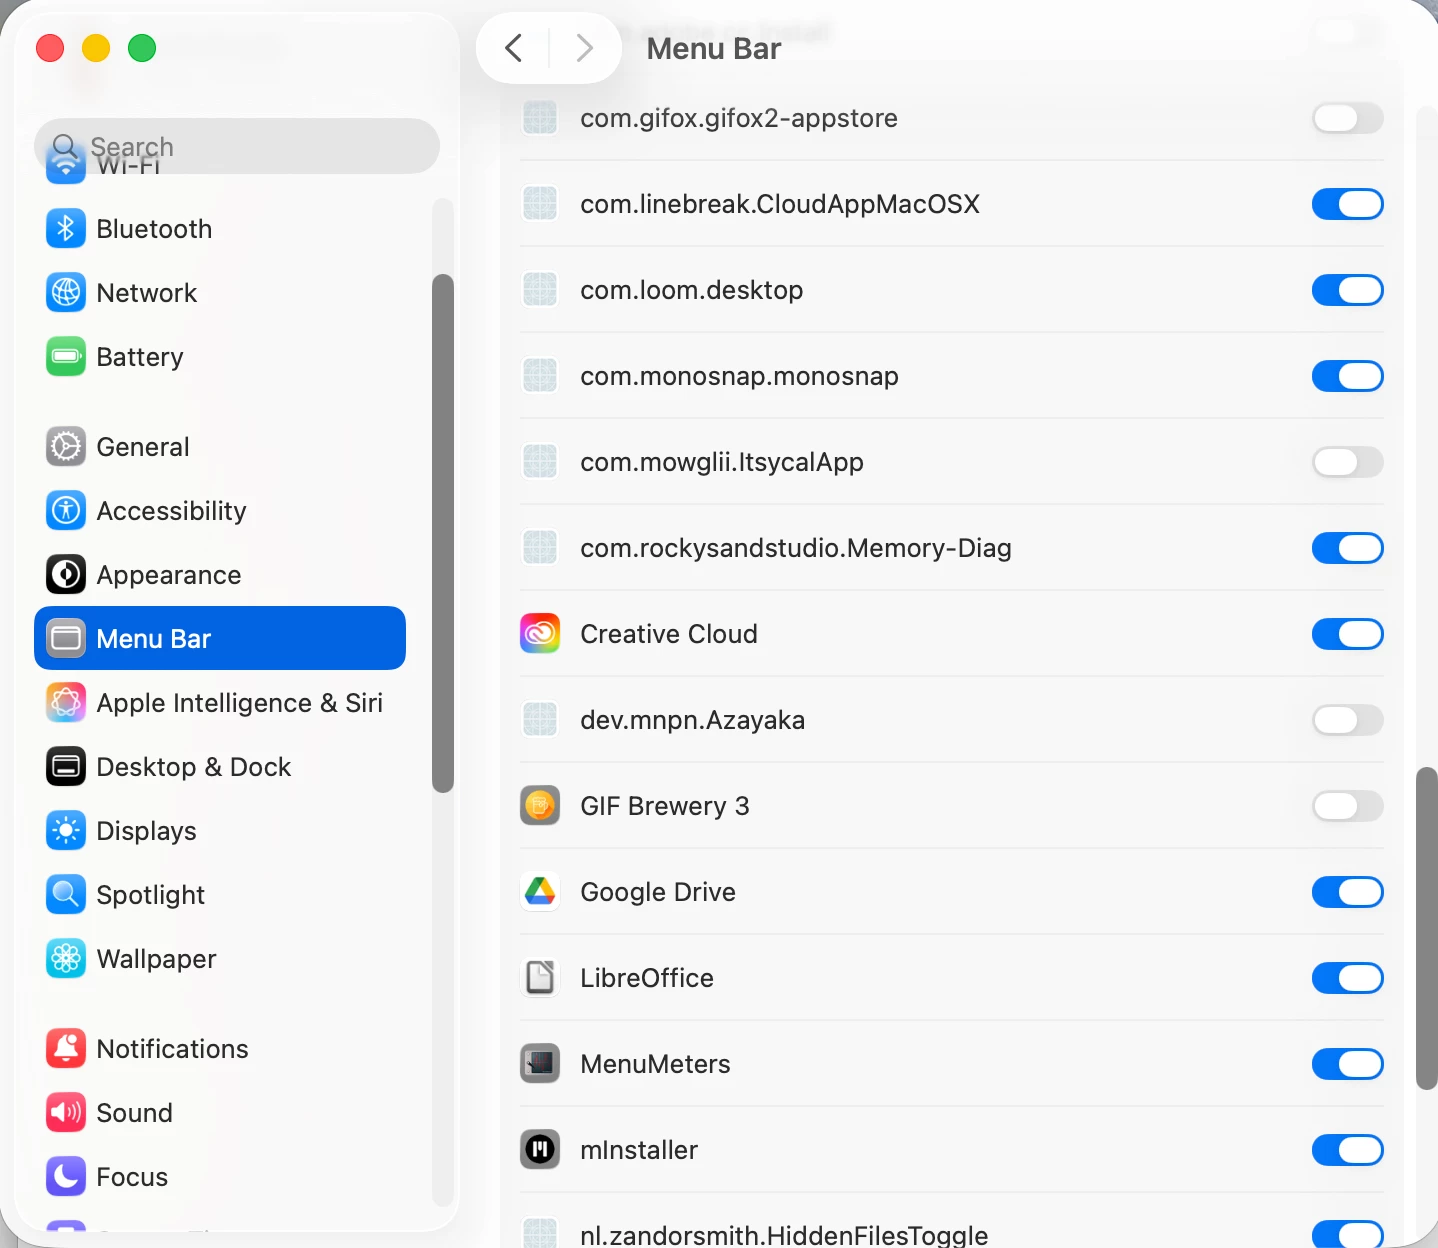Click the com.loom.desktop placeholder icon
This screenshot has height=1248, width=1438.
point(540,290)
